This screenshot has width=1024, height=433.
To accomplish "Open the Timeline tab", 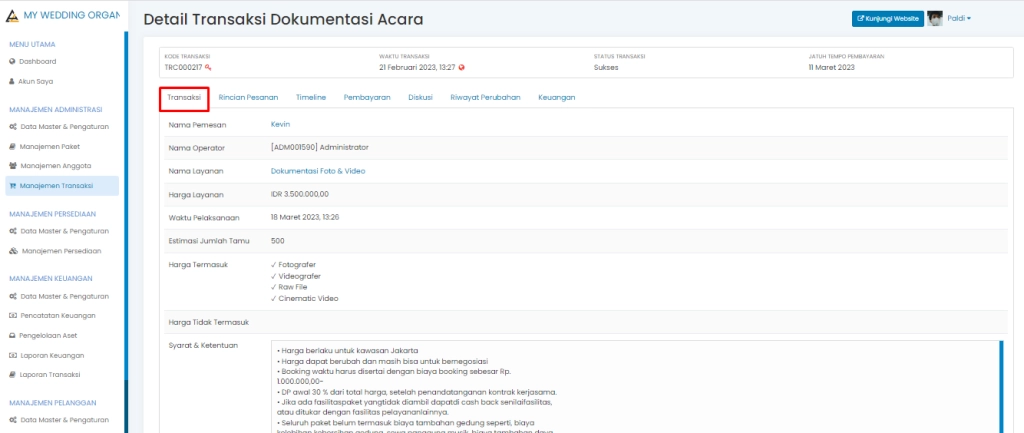I will 311,98.
